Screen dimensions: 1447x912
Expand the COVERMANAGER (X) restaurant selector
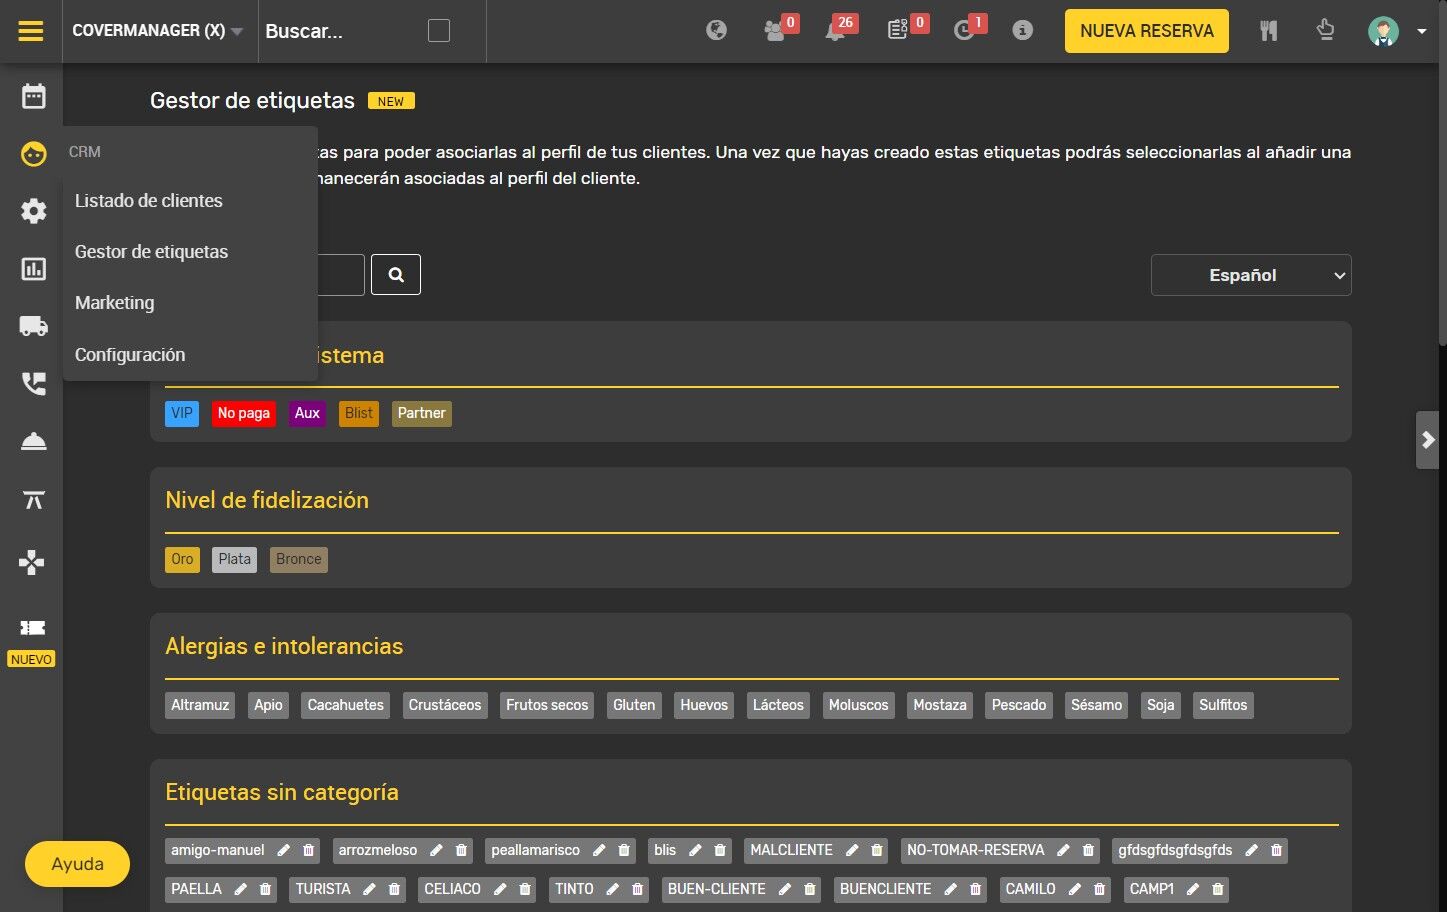[x=157, y=31]
